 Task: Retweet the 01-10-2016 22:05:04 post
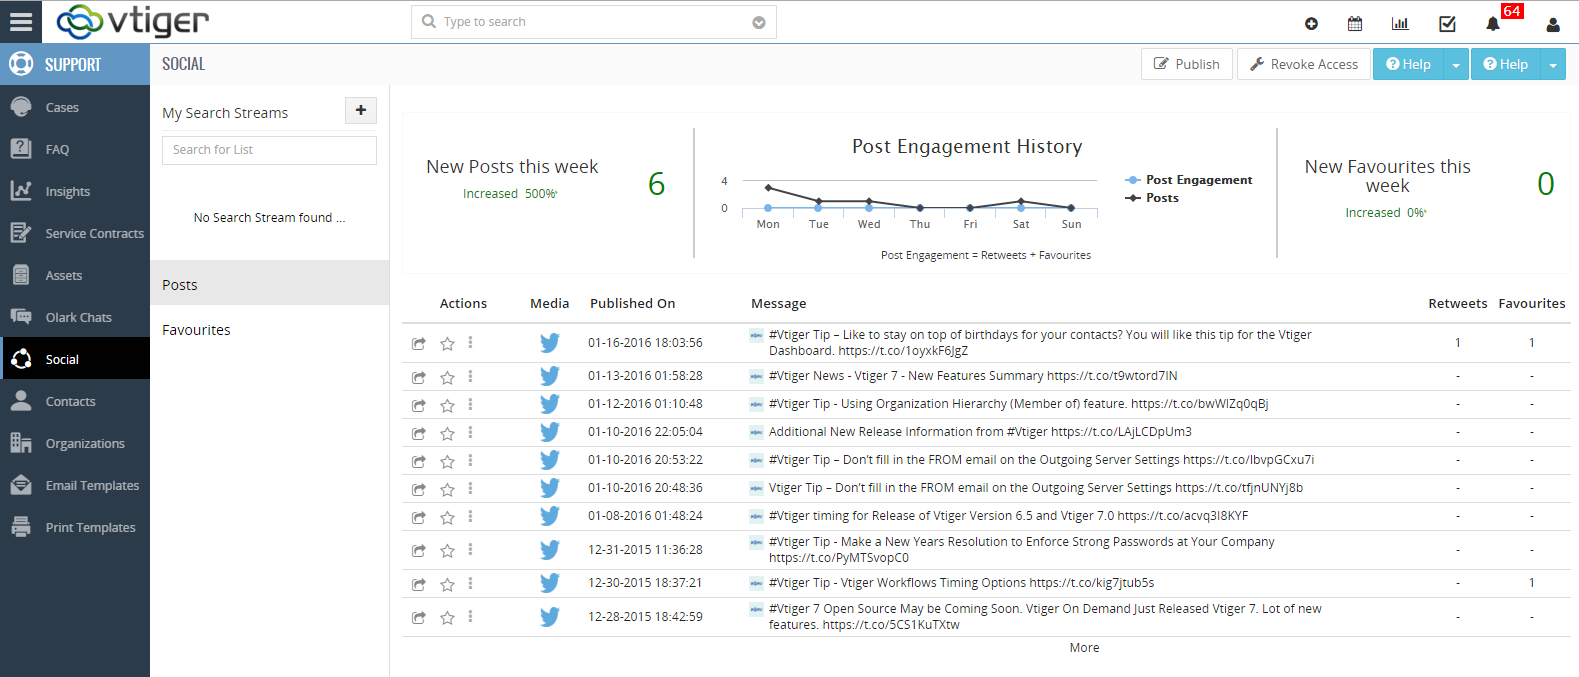419,434
